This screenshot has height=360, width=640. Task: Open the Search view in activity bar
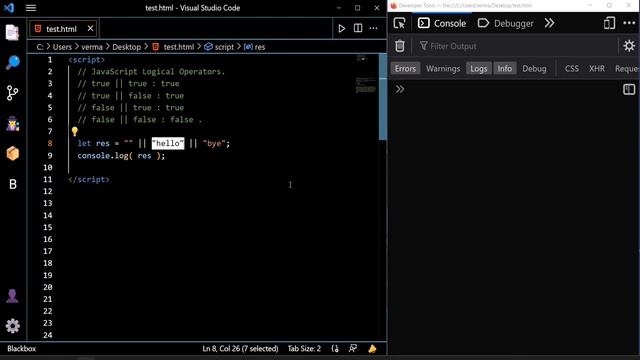(12, 62)
